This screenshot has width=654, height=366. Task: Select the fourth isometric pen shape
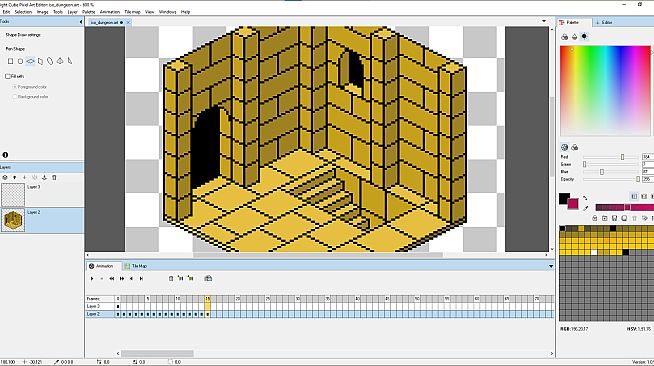click(x=40, y=61)
